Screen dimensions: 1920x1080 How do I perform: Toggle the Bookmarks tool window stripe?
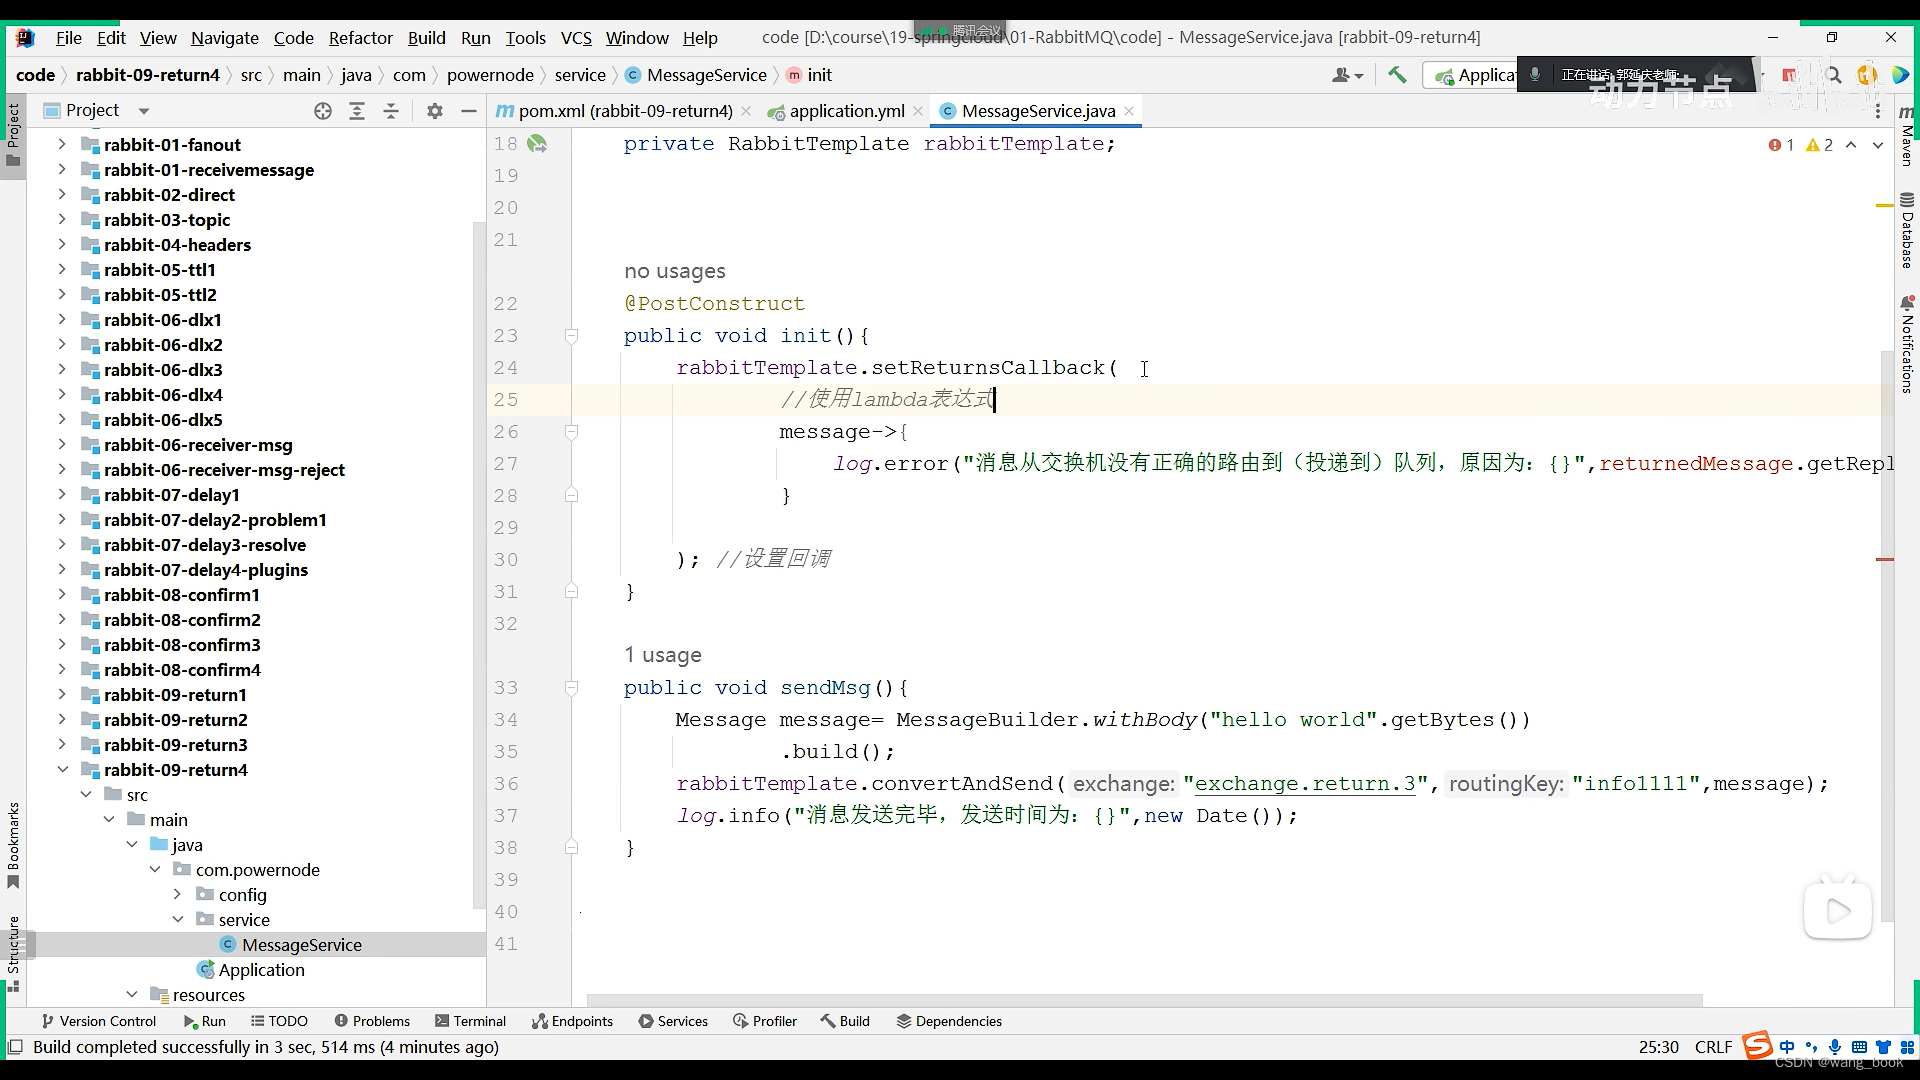pos(13,845)
